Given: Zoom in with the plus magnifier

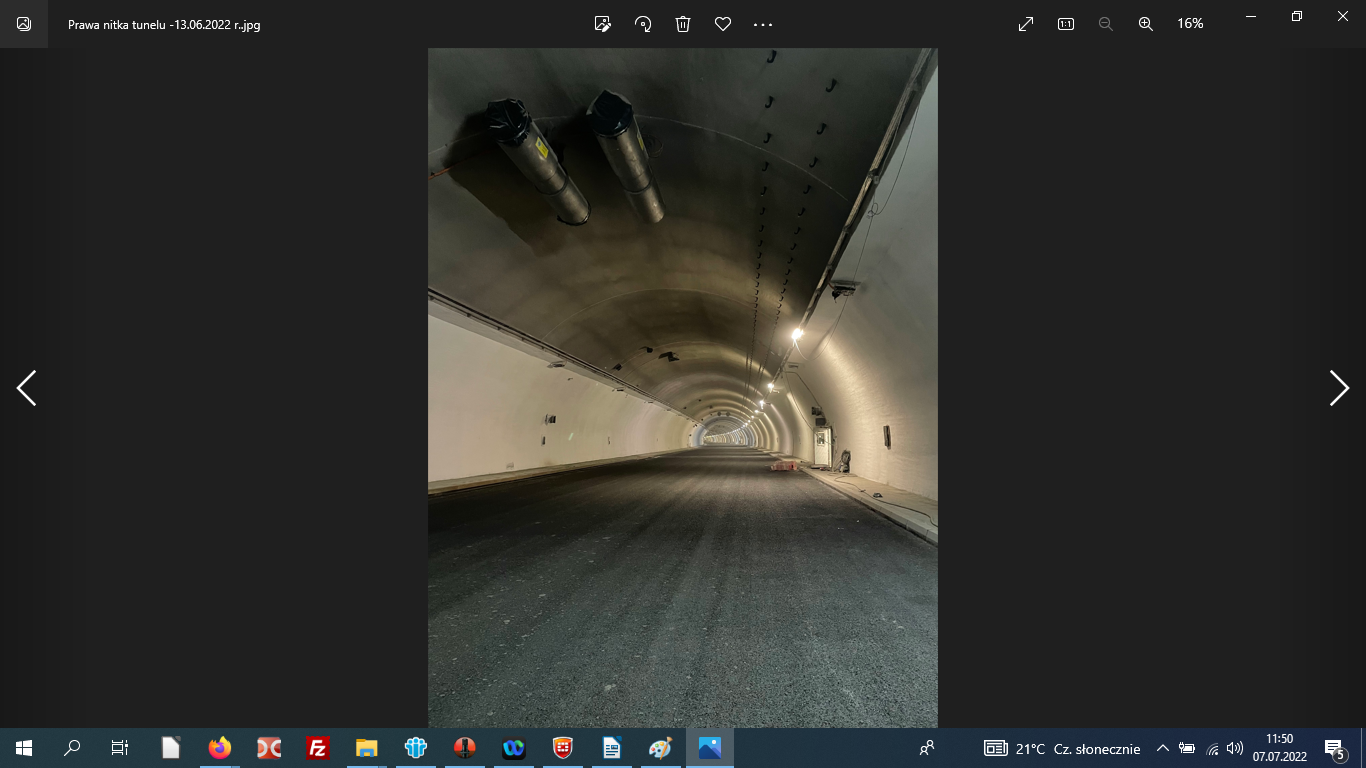Looking at the screenshot, I should click(1146, 24).
